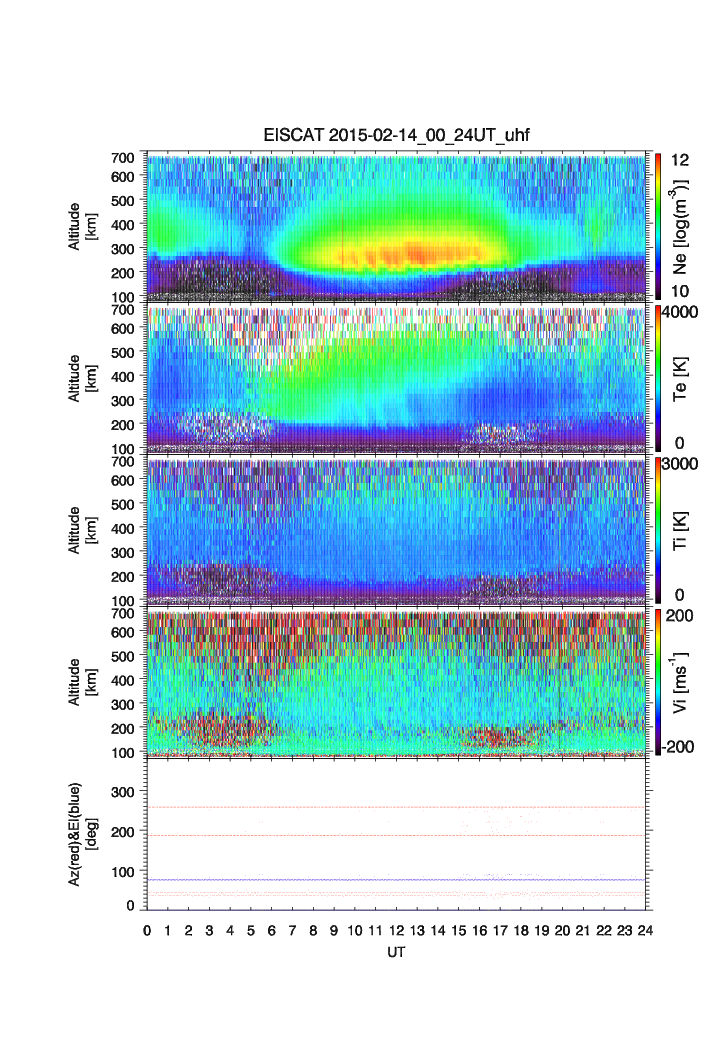Click the '600' altitude tick of the Vi panel
The image size is (708, 1062).
tap(123, 632)
